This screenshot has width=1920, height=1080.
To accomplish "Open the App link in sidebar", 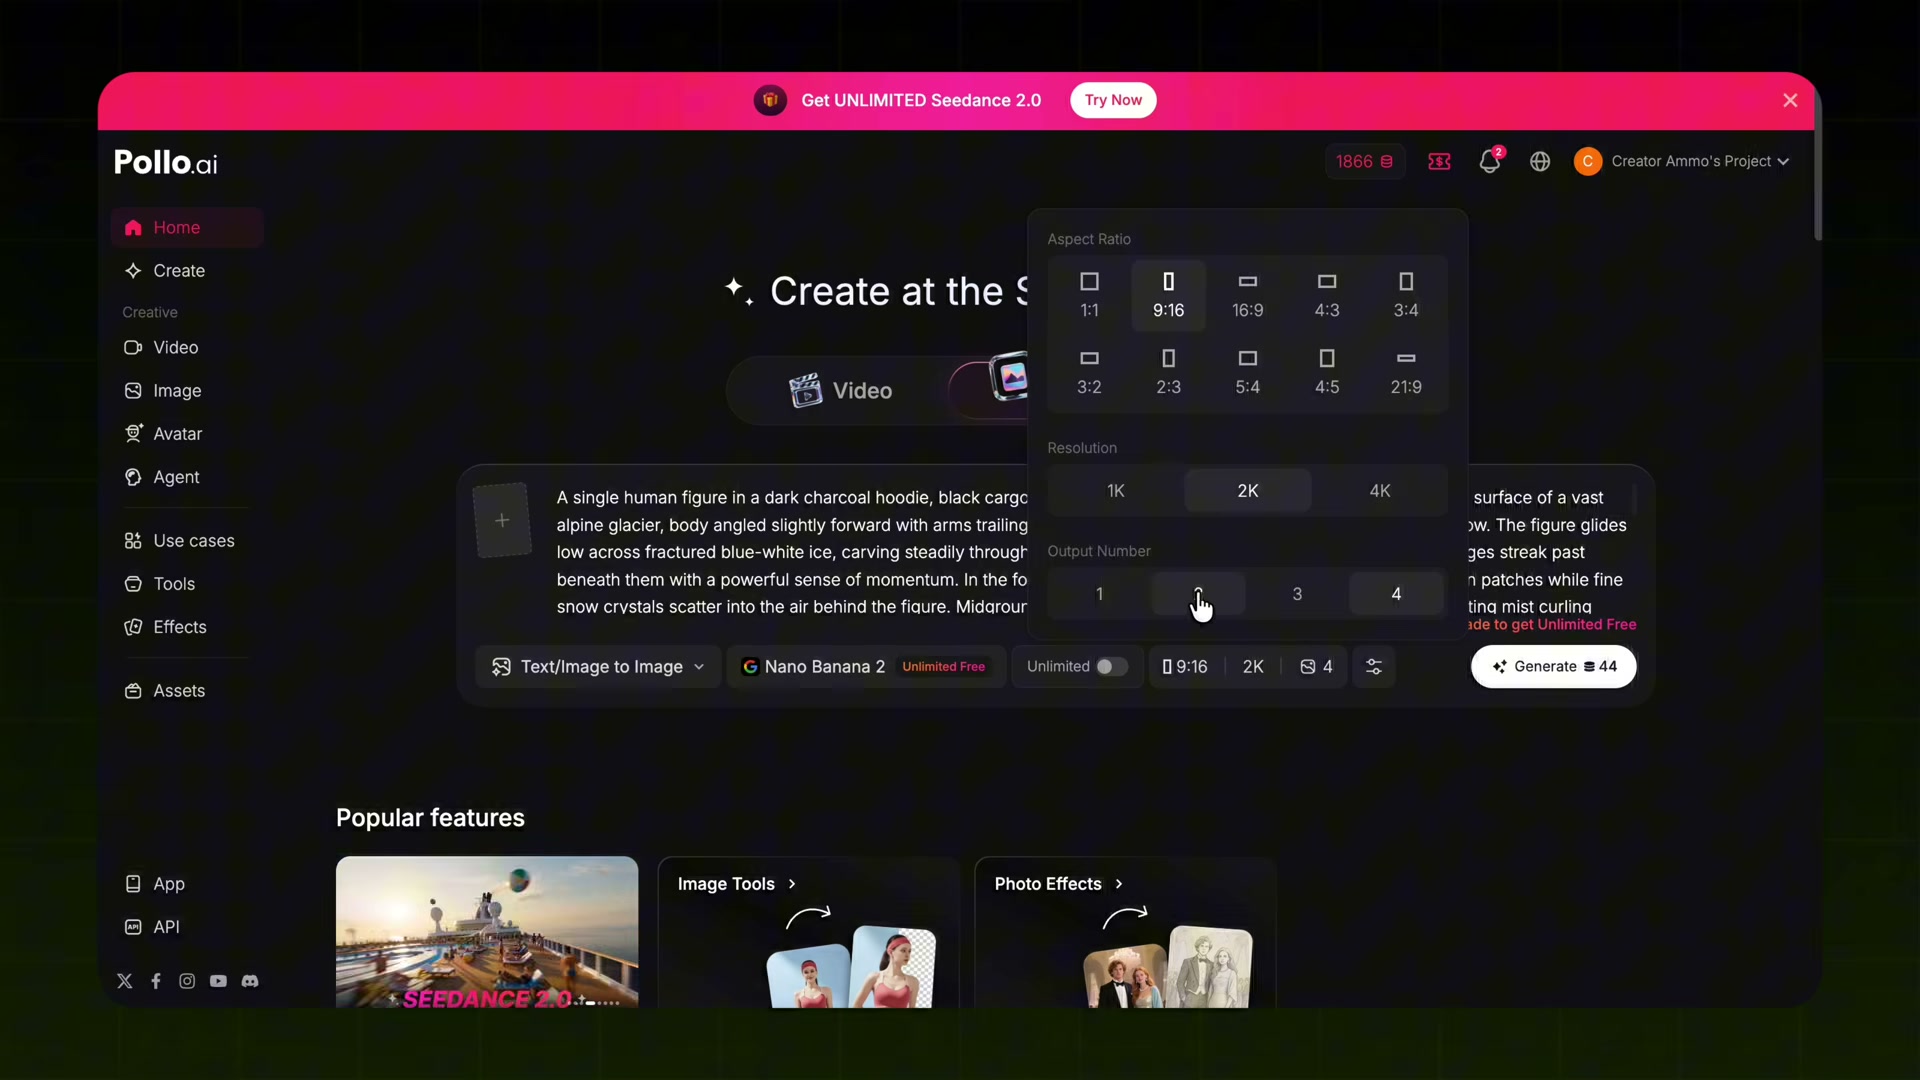I will (x=187, y=884).
